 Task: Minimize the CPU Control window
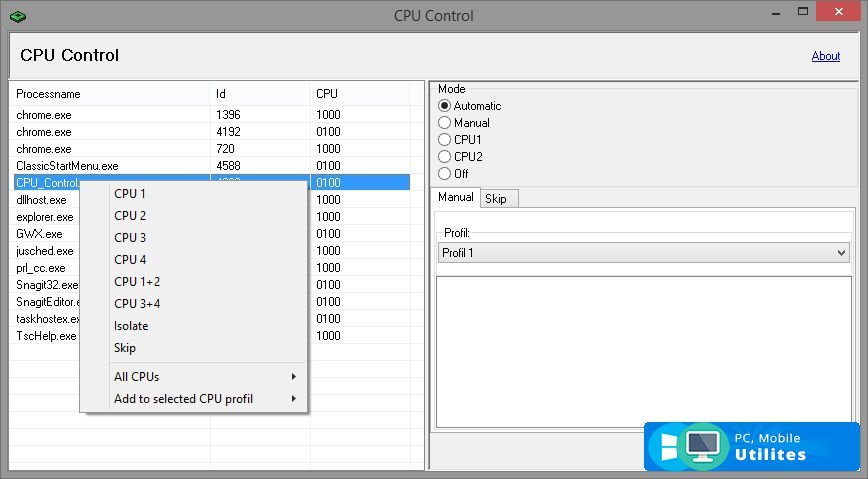pyautogui.click(x=776, y=12)
